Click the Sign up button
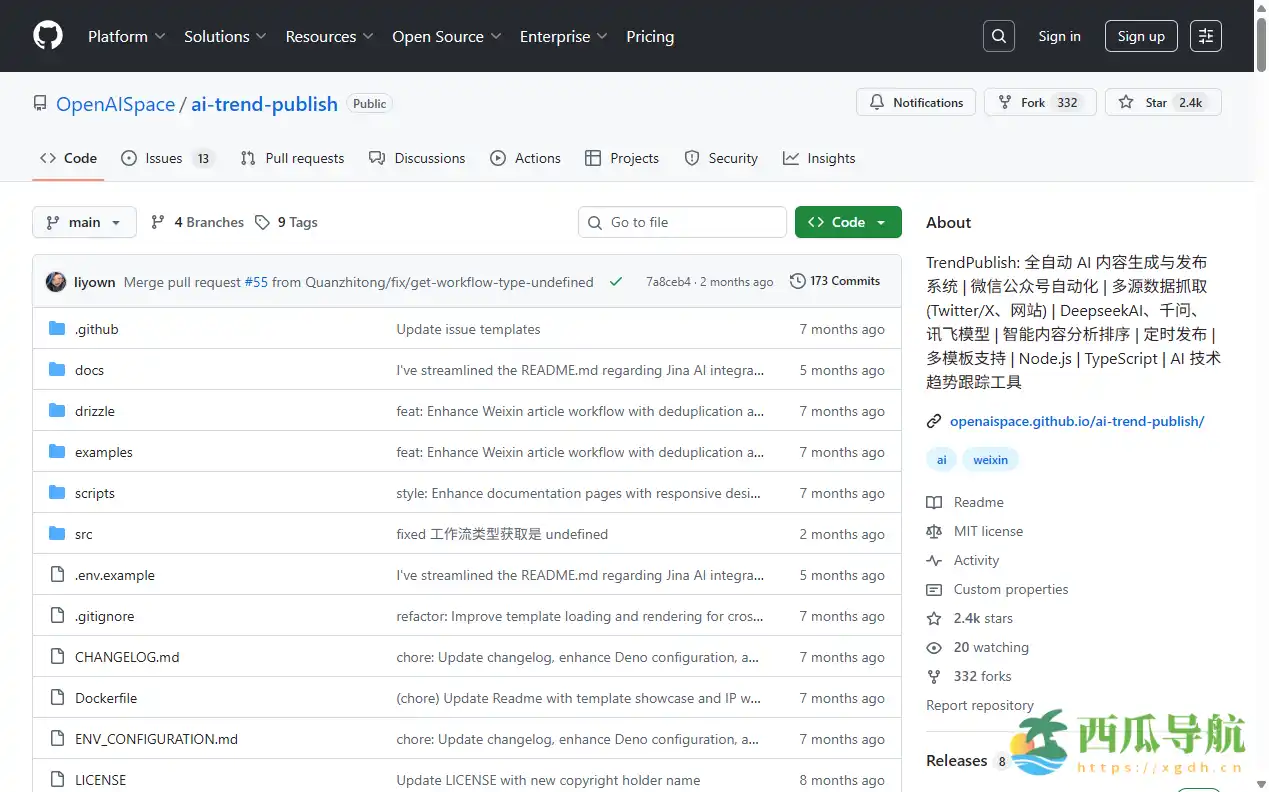Screen dimensions: 1269x792 (x=1141, y=36)
